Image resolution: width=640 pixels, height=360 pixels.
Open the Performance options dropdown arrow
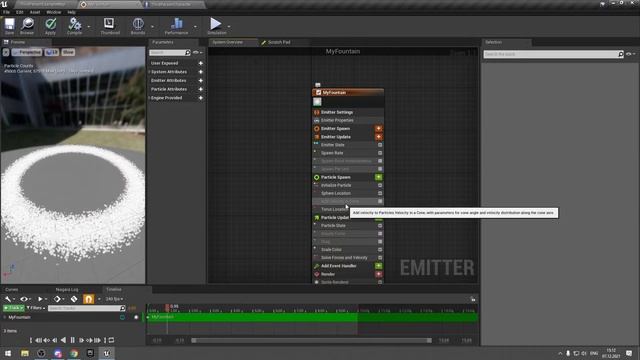tap(195, 27)
